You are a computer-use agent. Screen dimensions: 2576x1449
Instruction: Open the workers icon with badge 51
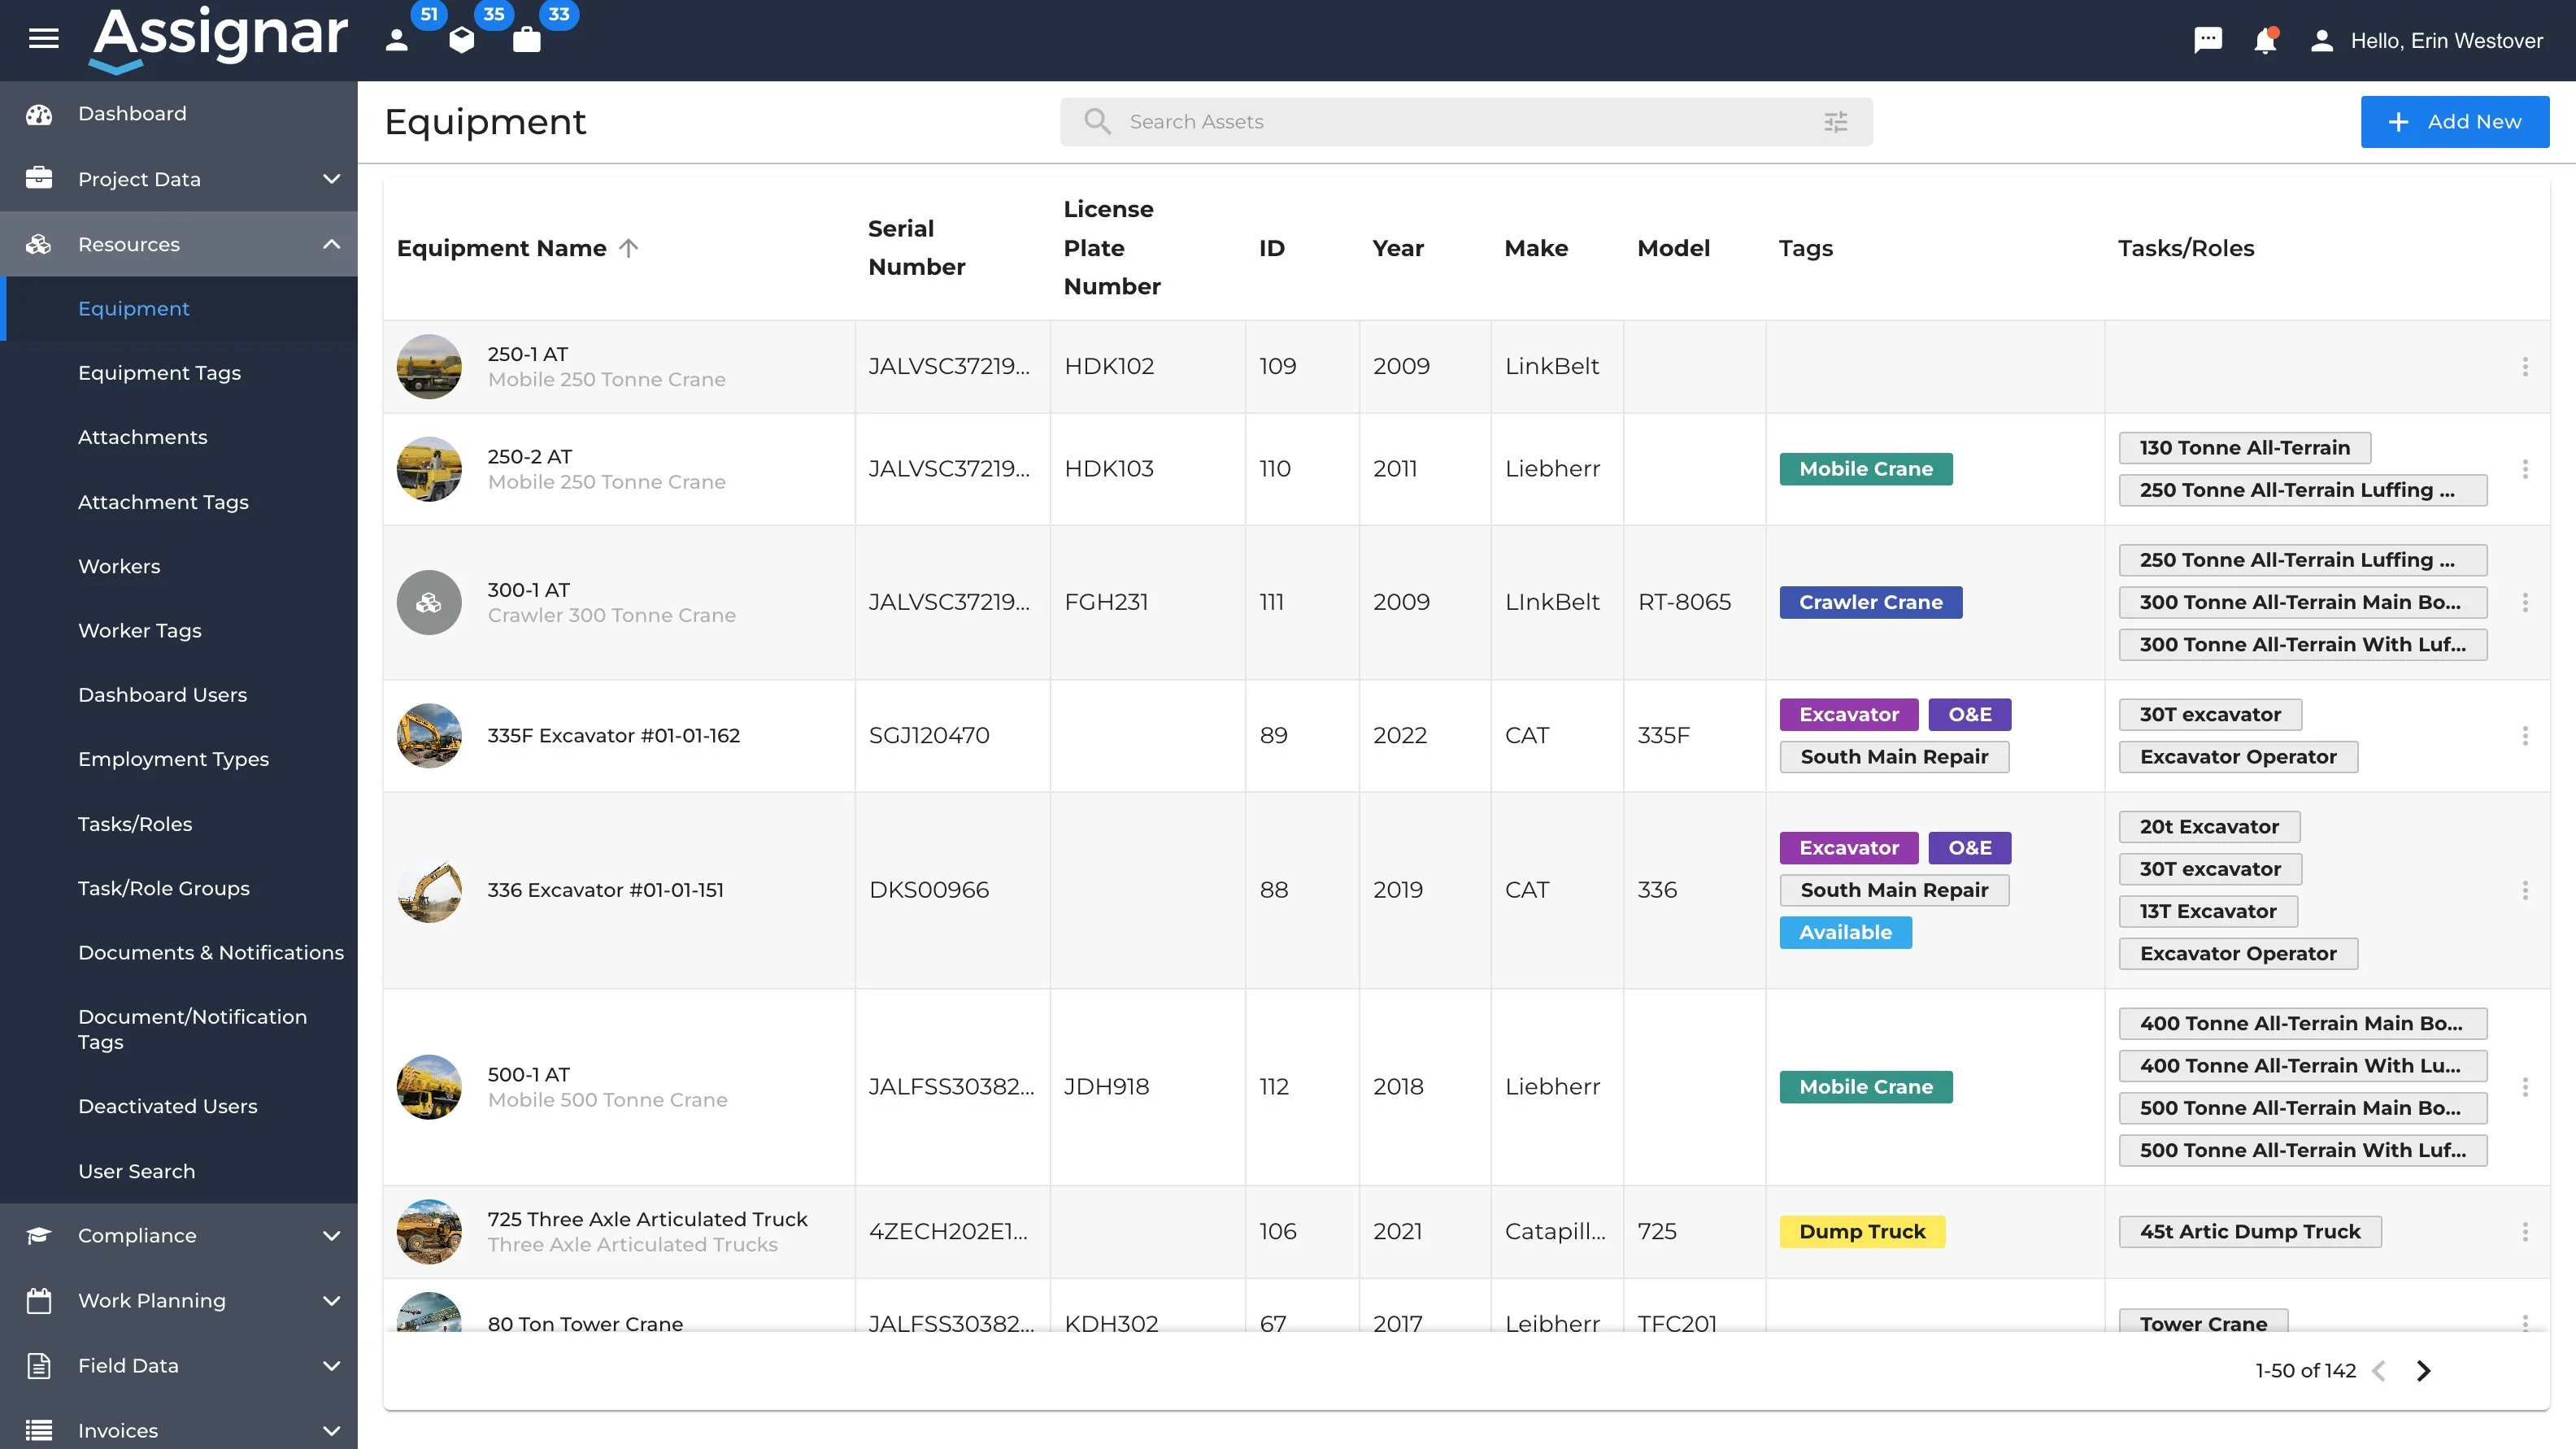(x=397, y=40)
